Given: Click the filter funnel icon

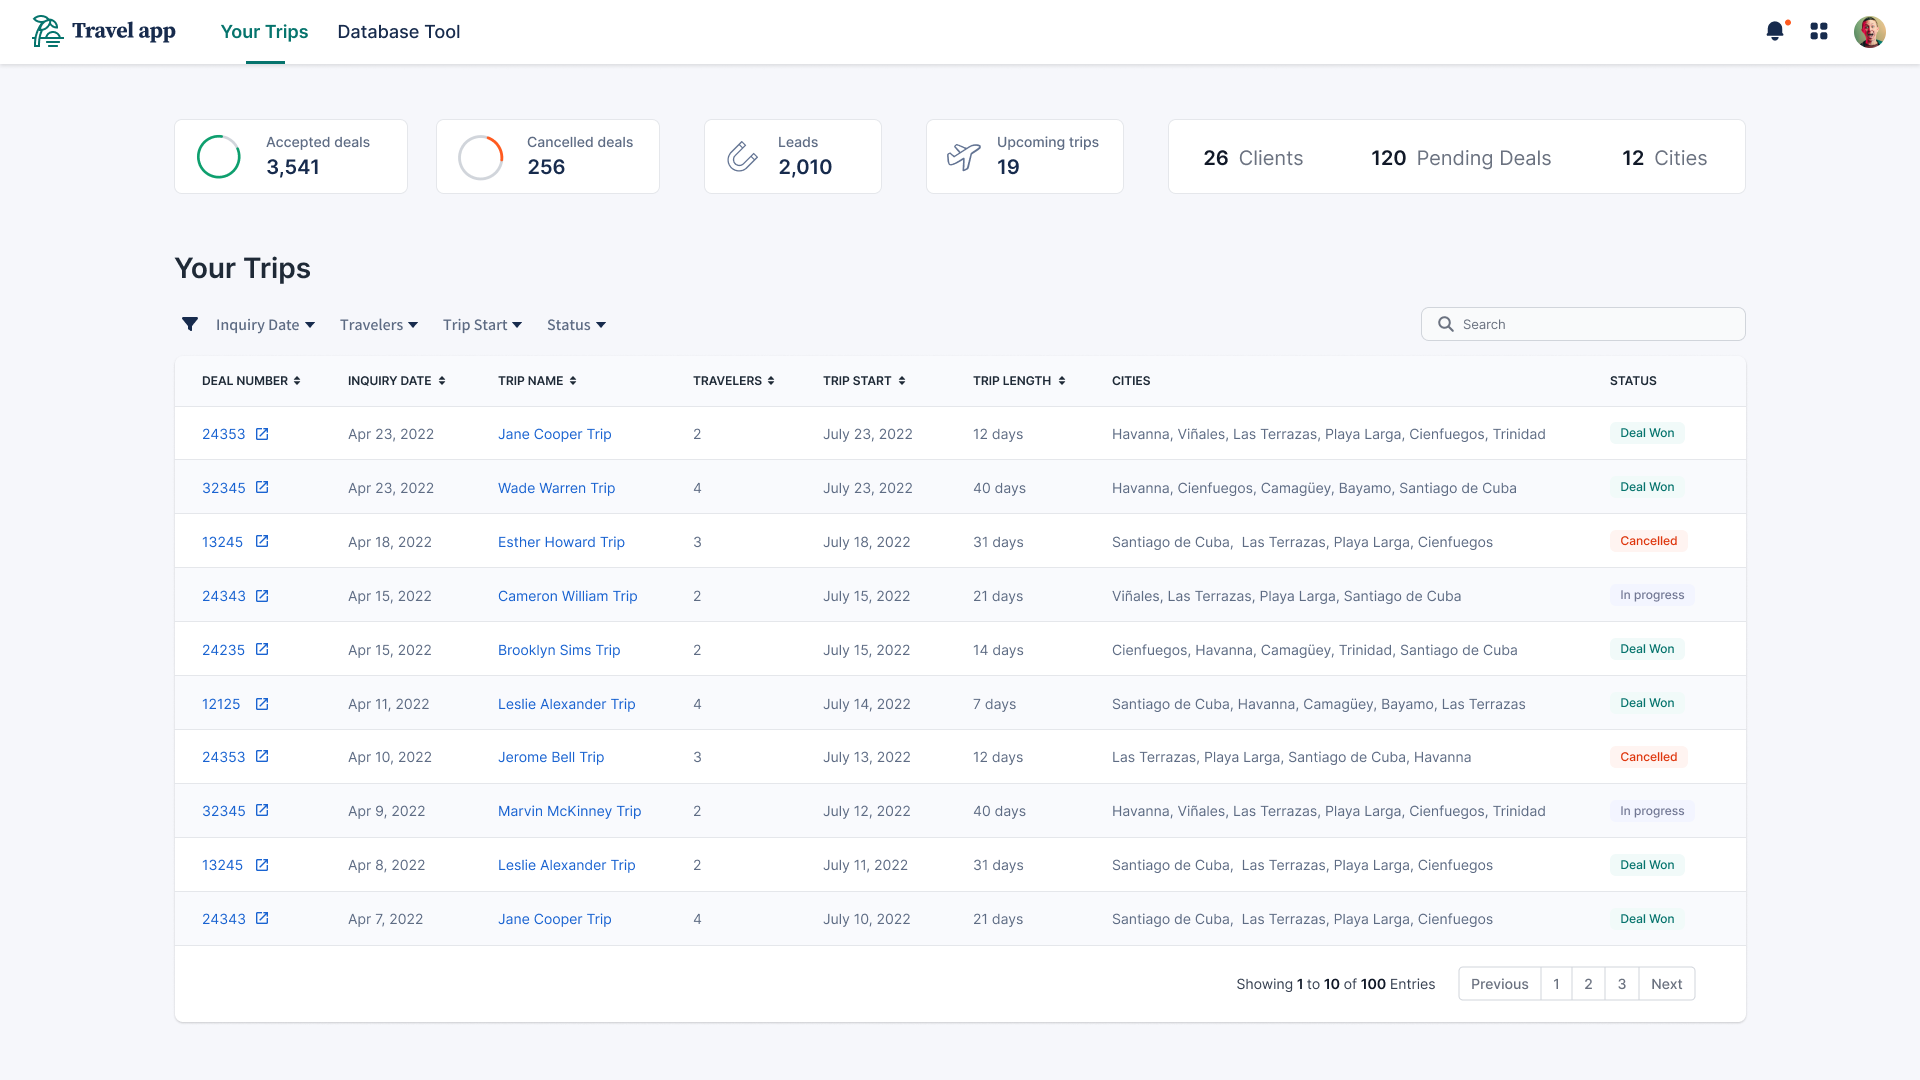Looking at the screenshot, I should point(190,324).
